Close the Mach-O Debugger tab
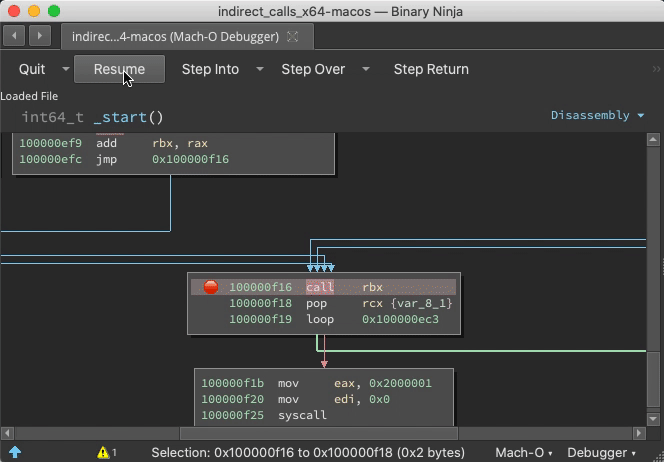Screen dimensions: 664x462 [292, 37]
